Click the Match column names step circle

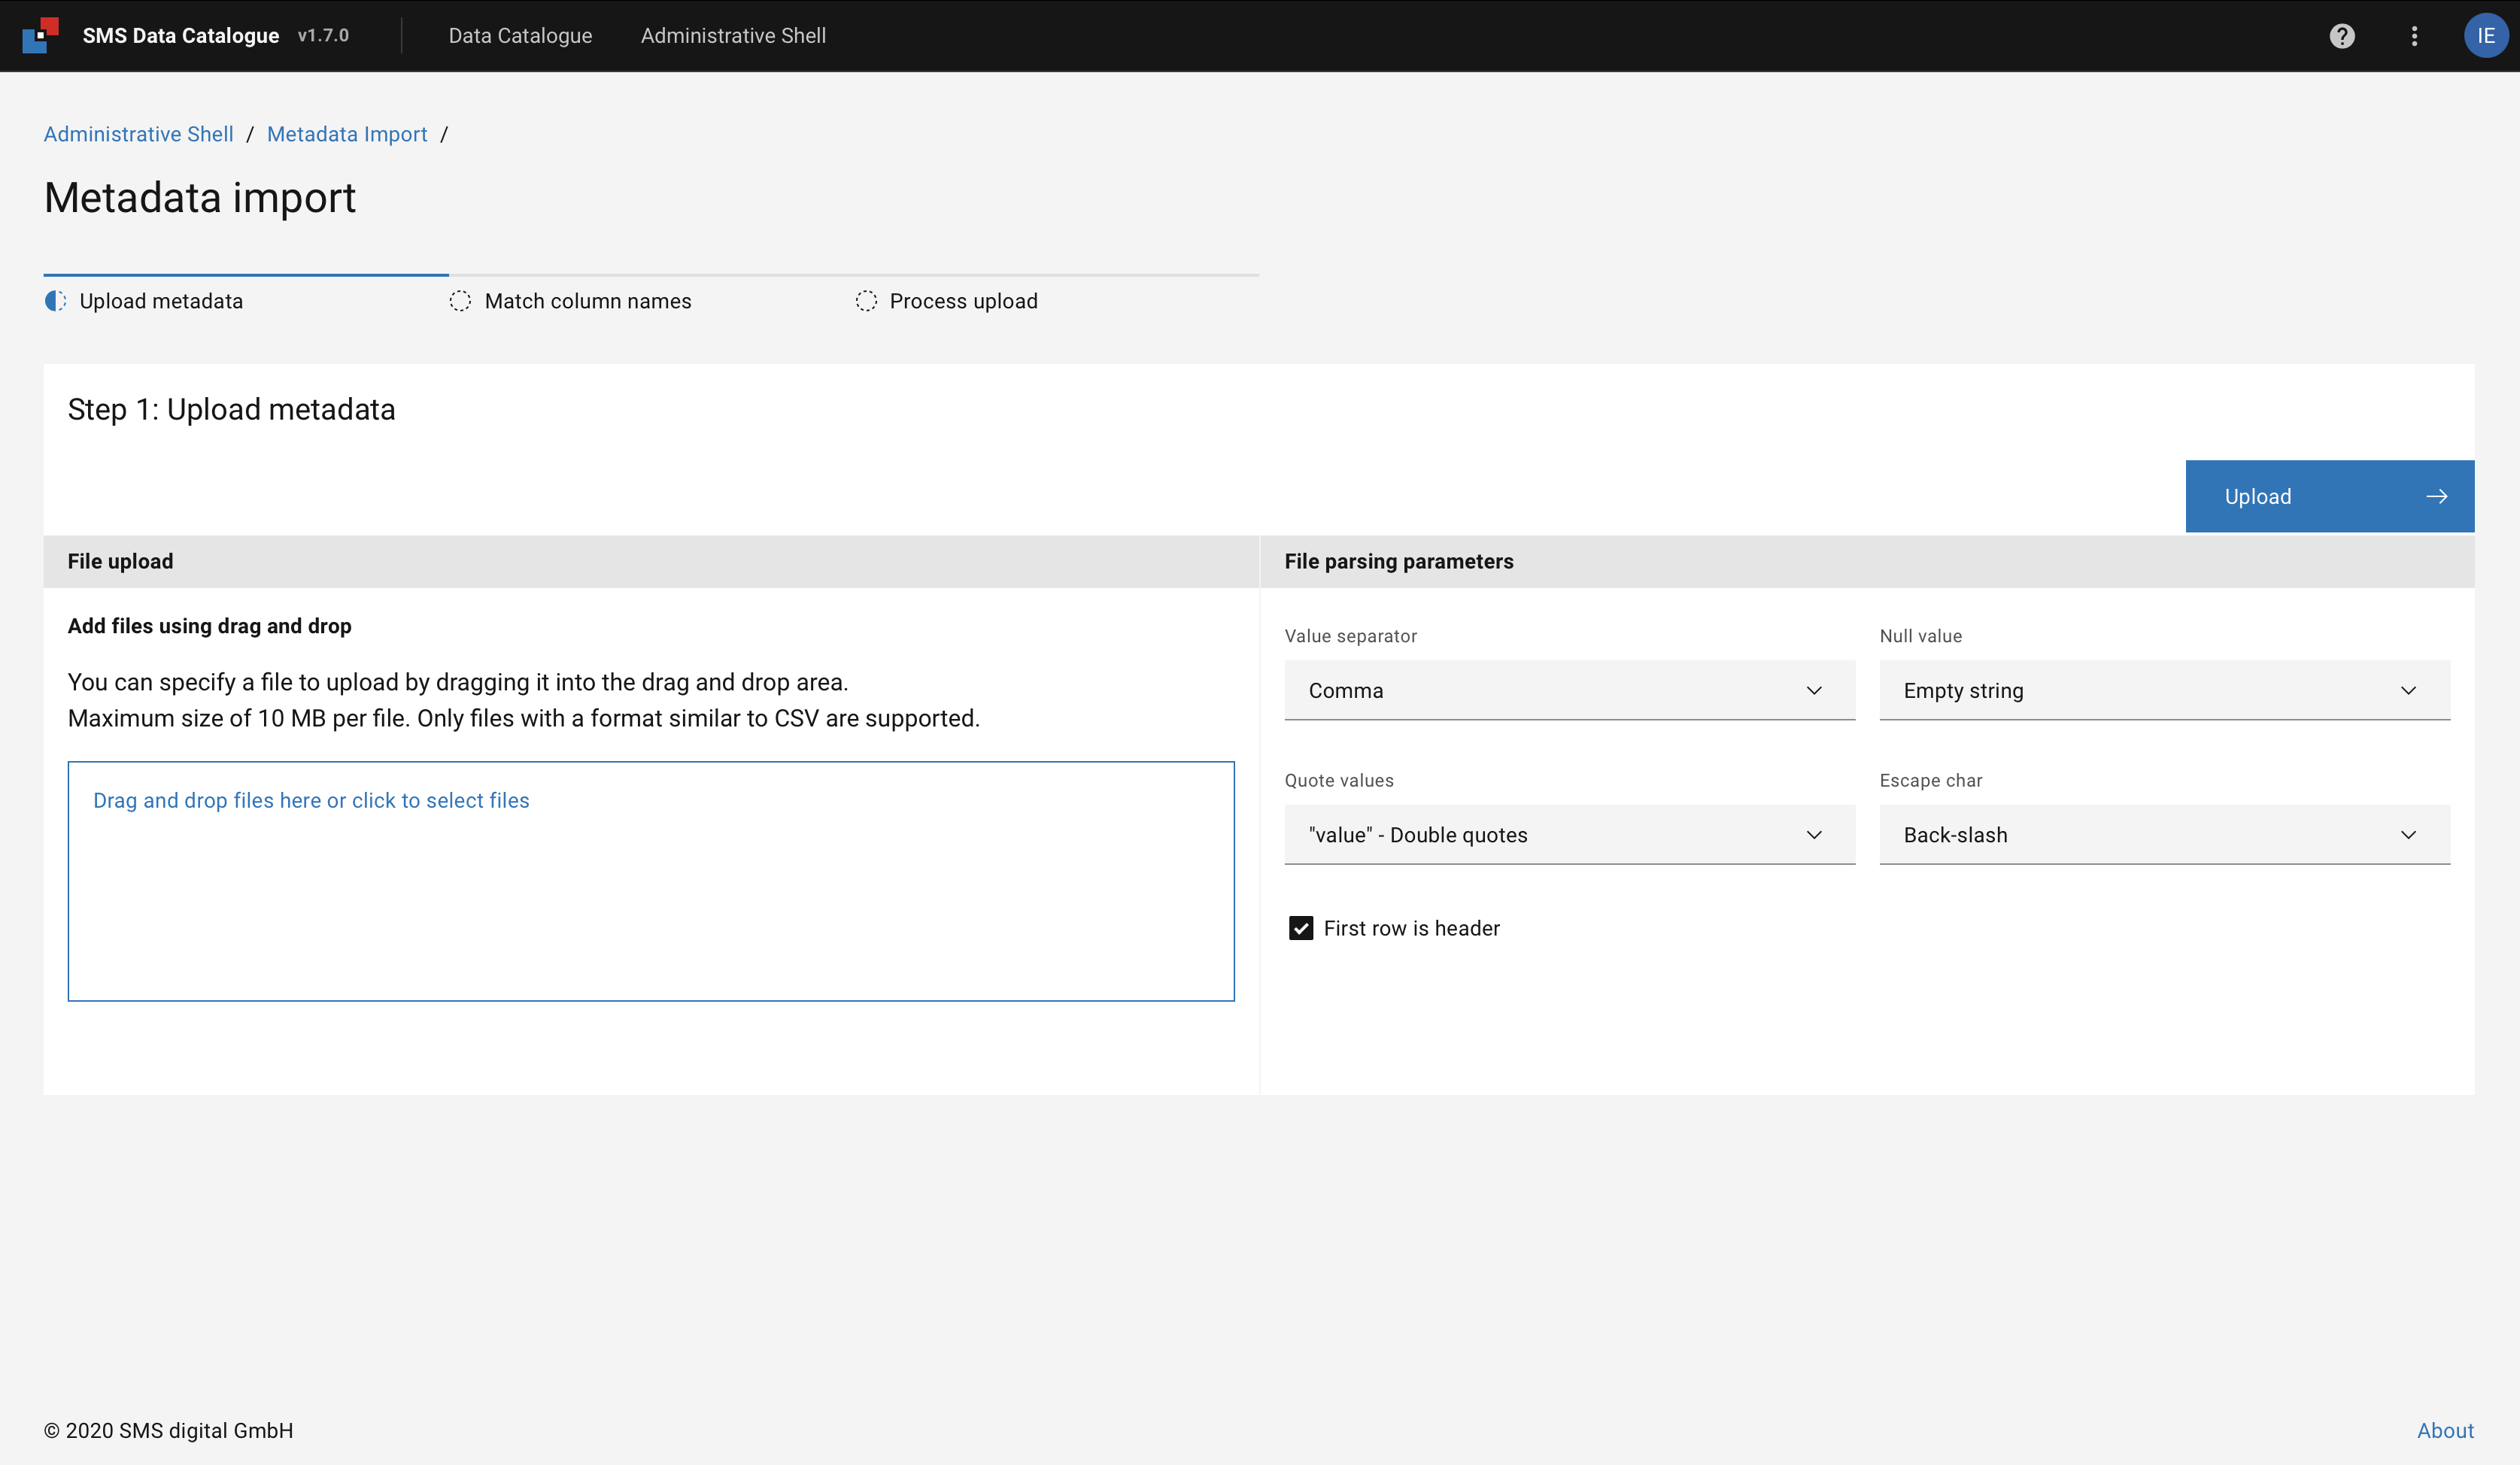click(460, 301)
